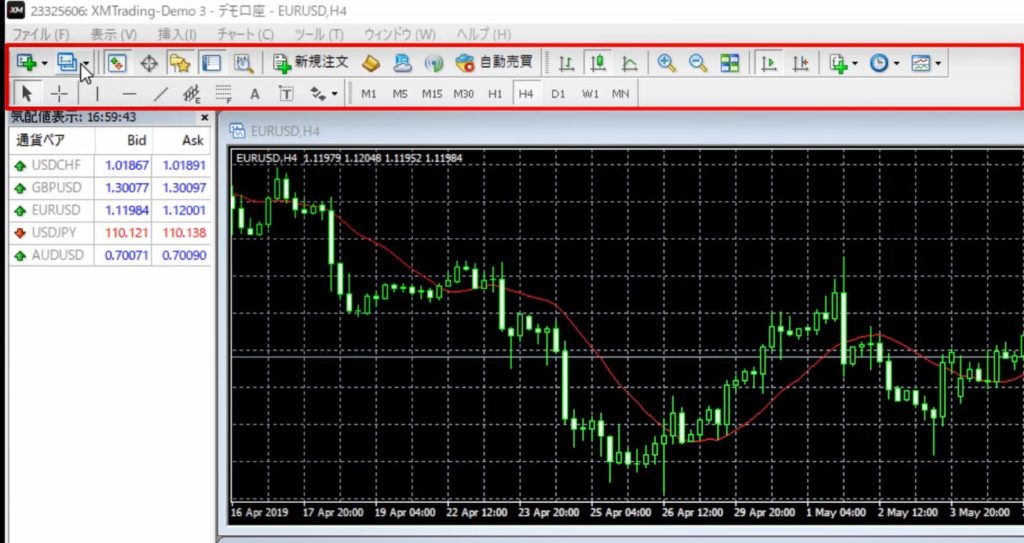The width and height of the screenshot is (1024, 543).
Task: Open the ツール (T) menu
Action: (319, 34)
